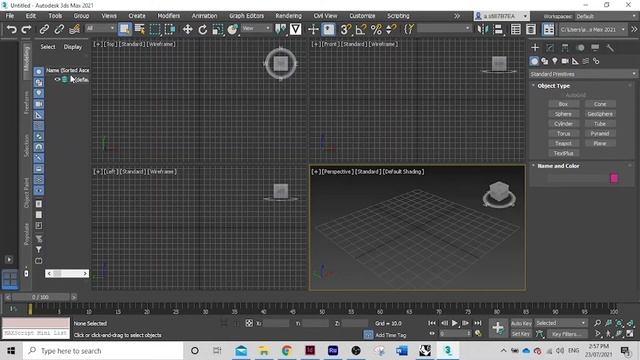
Task: Click the Windows Start button
Action: [11, 351]
